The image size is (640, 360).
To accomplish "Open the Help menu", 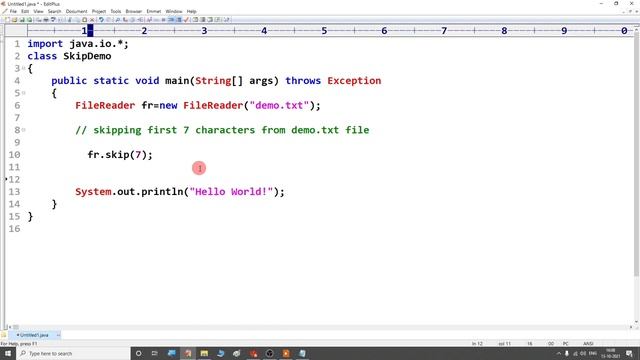I will [191, 11].
